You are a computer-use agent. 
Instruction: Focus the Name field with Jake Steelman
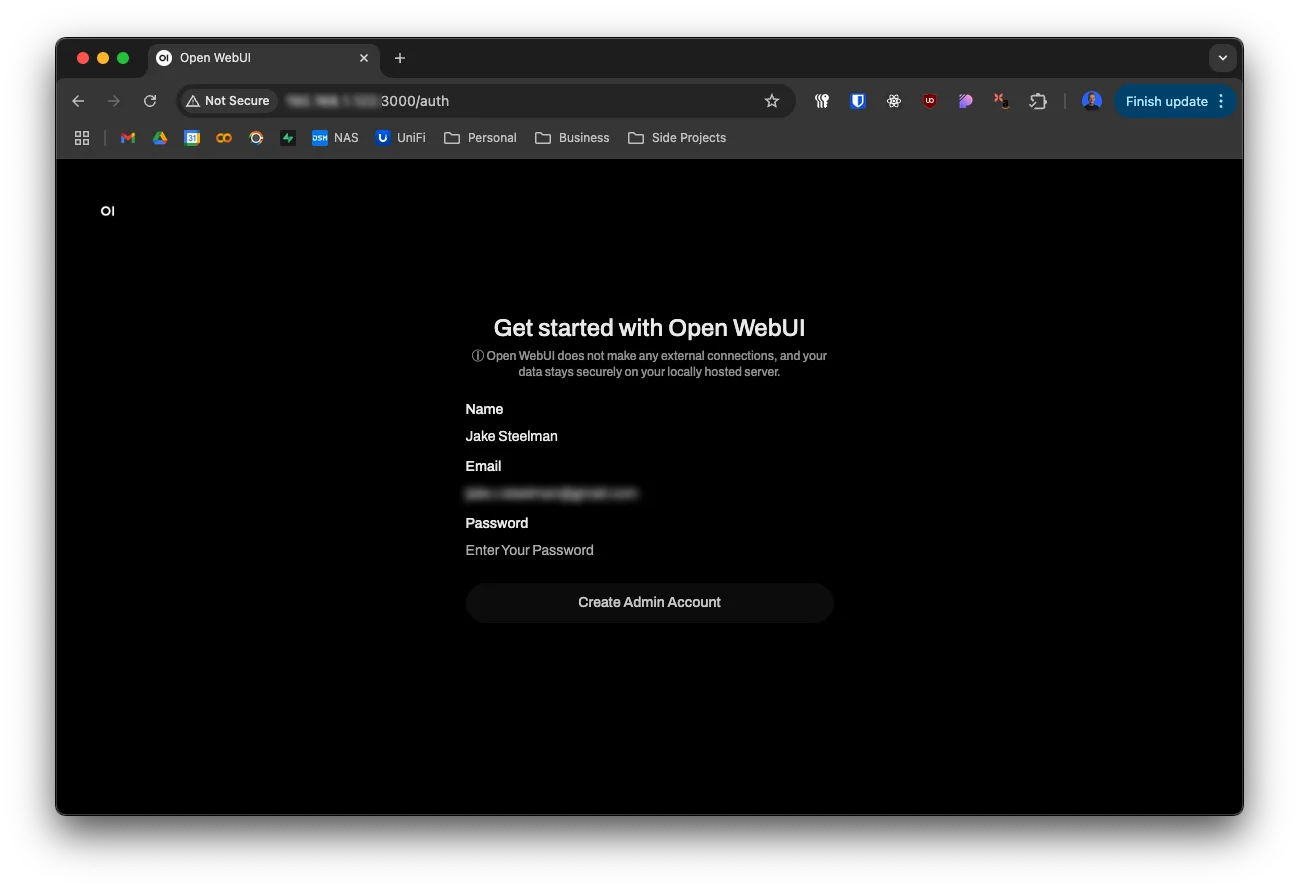pyautogui.click(x=649, y=436)
